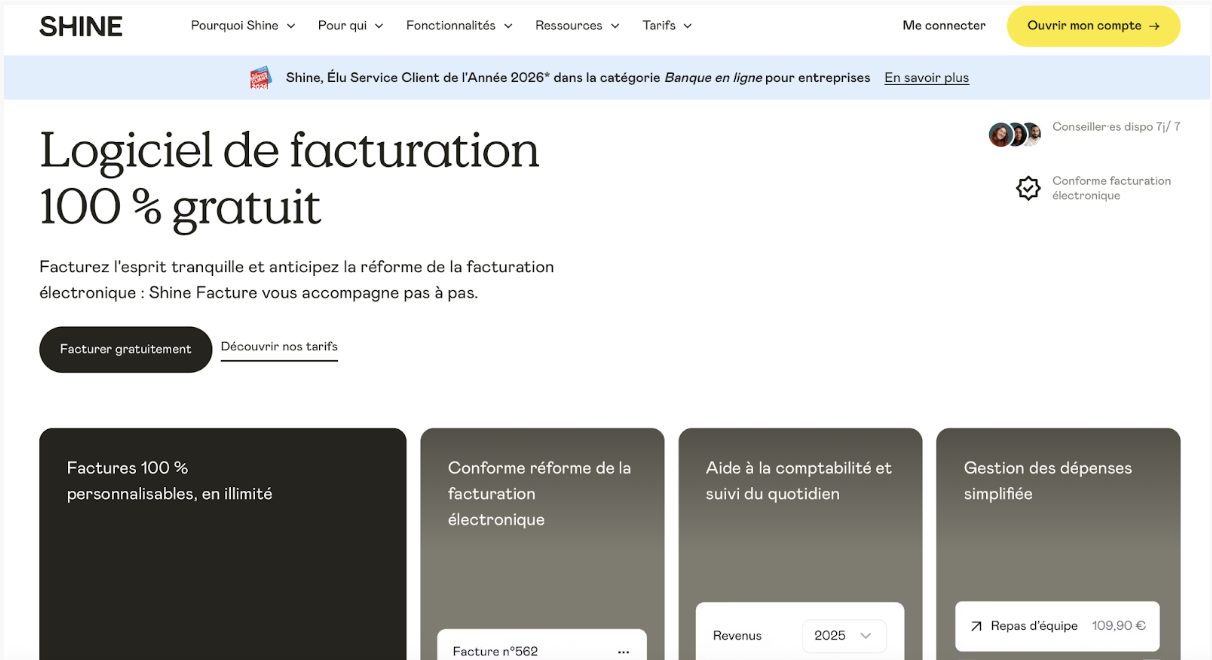Click the award stamp icon in the banner
1212x660 pixels.
[x=259, y=77]
